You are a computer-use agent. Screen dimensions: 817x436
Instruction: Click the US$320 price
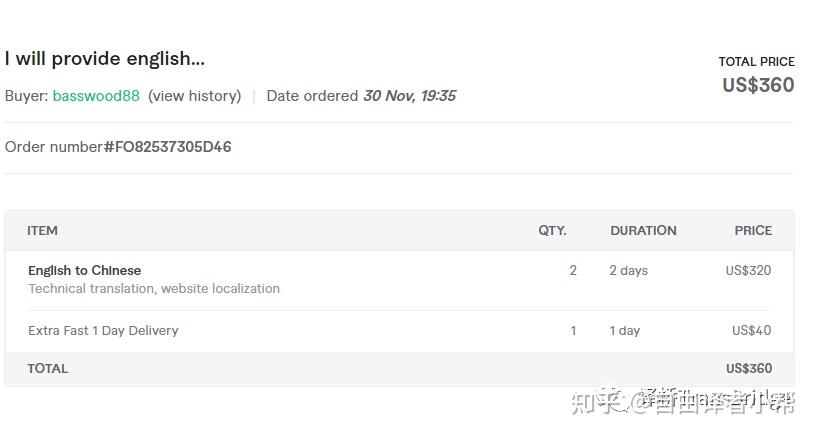click(748, 271)
